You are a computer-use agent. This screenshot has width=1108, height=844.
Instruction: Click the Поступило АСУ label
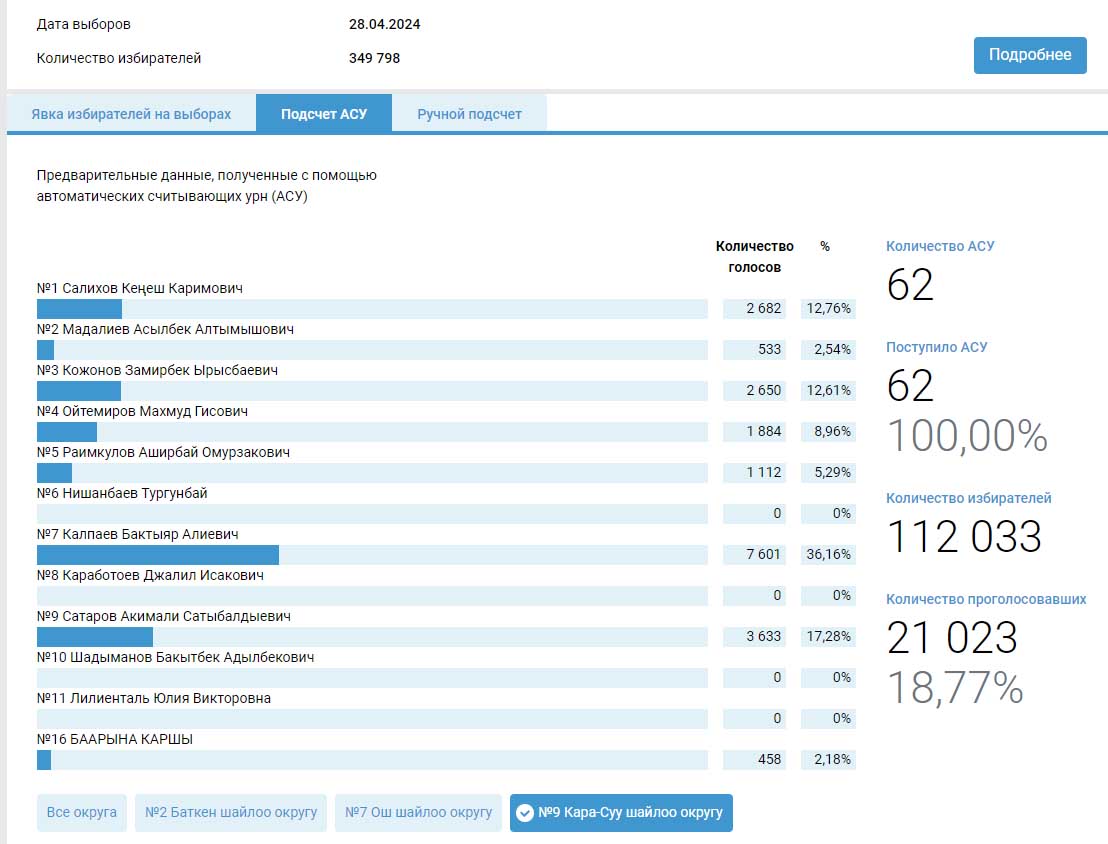click(936, 347)
